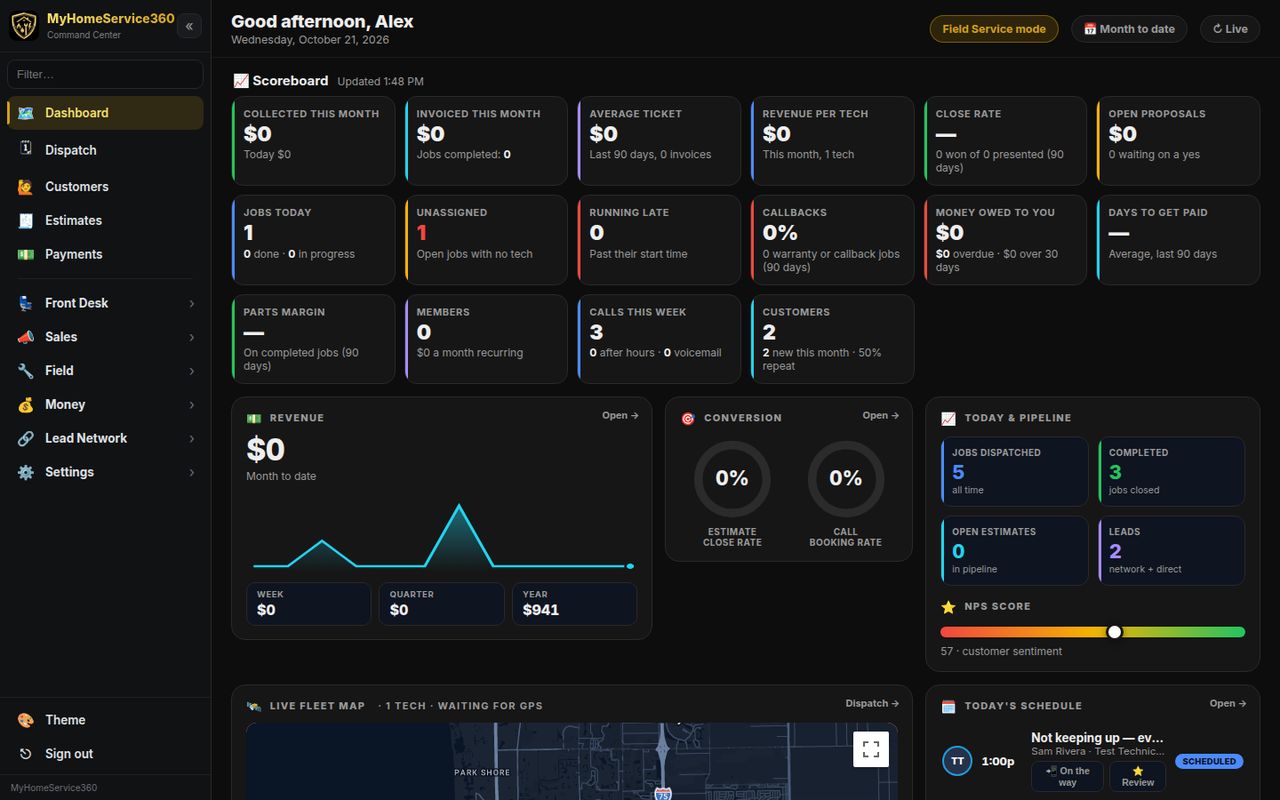Expand the Lead Network menu chevron

tap(192, 439)
